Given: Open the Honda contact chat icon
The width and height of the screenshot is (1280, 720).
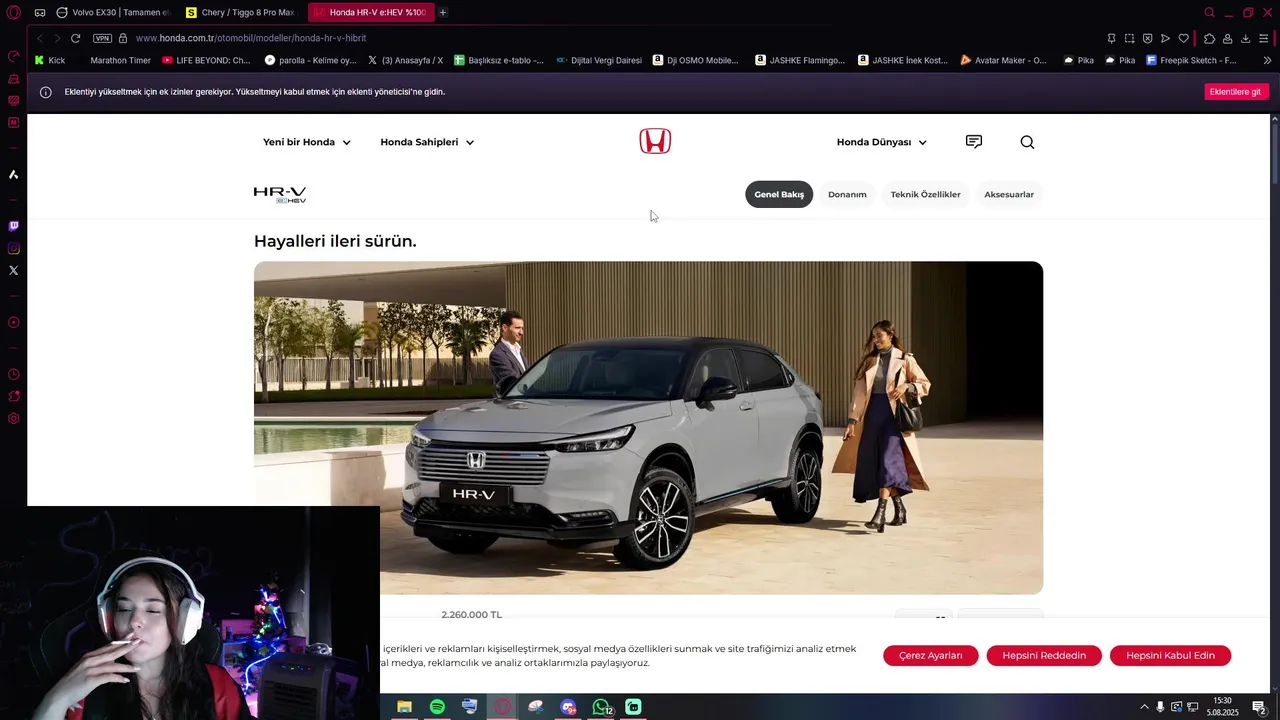Looking at the screenshot, I should coord(974,142).
